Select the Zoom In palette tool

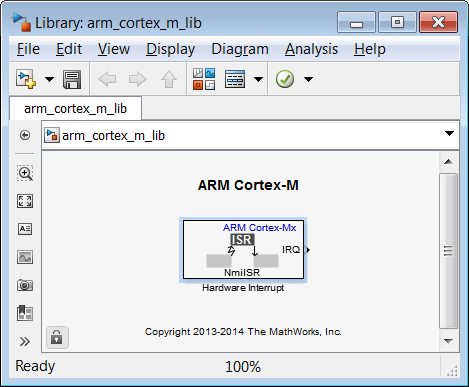click(25, 173)
